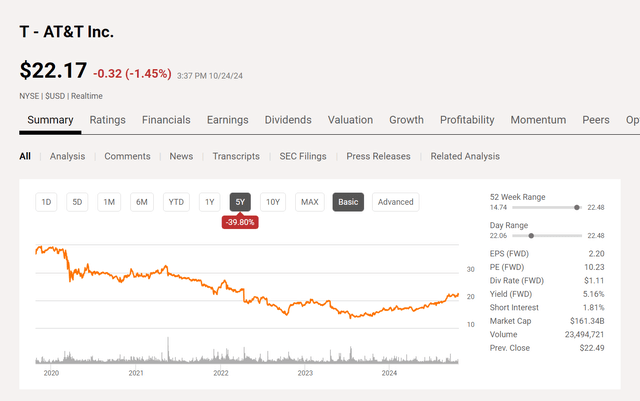Open the Dividends tab
The width and height of the screenshot is (640, 401).
tap(288, 120)
